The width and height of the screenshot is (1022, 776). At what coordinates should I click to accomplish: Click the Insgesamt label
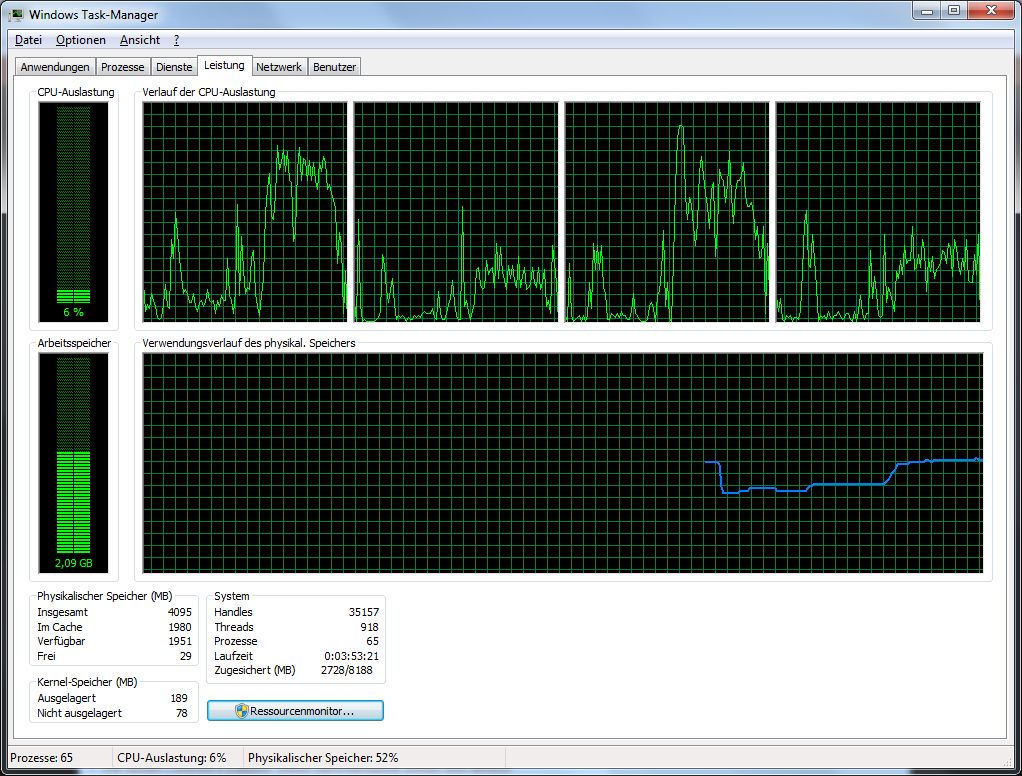coord(63,612)
